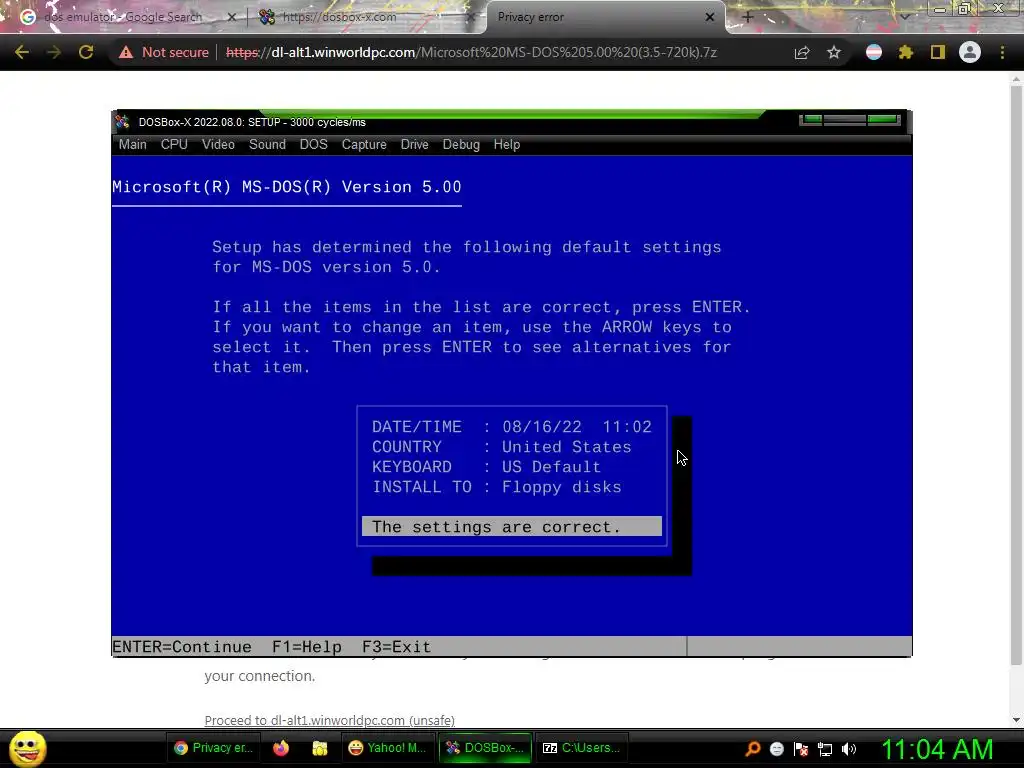This screenshot has height=768, width=1024.
Task: Click the page vertical scrollbar
Action: tap(1016, 376)
